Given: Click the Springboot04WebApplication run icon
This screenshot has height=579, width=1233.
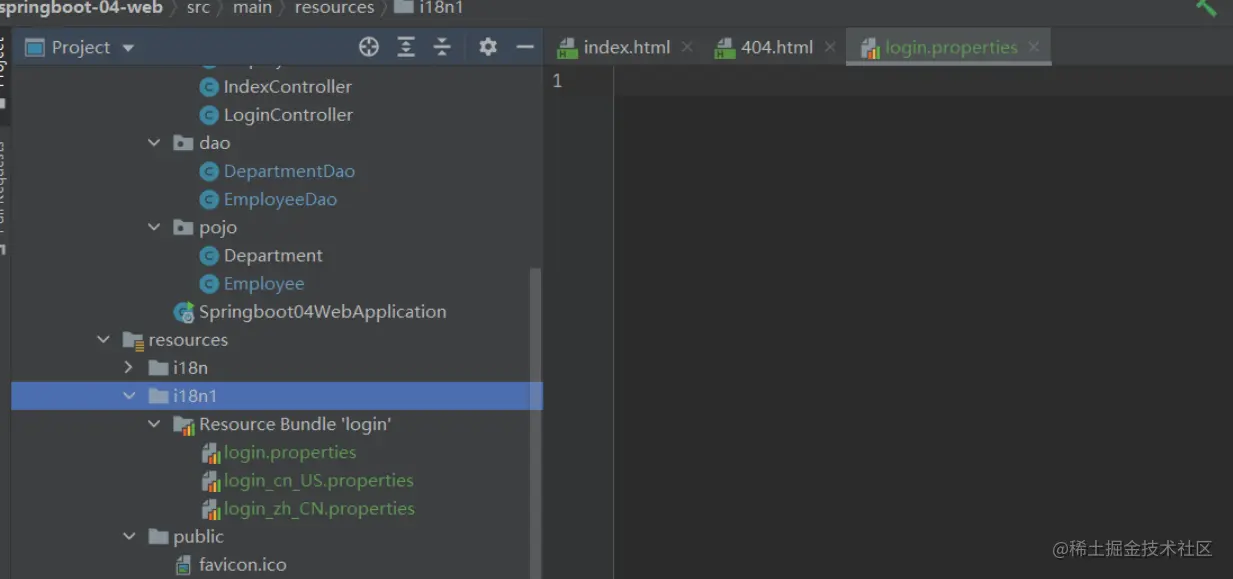Looking at the screenshot, I should (184, 312).
